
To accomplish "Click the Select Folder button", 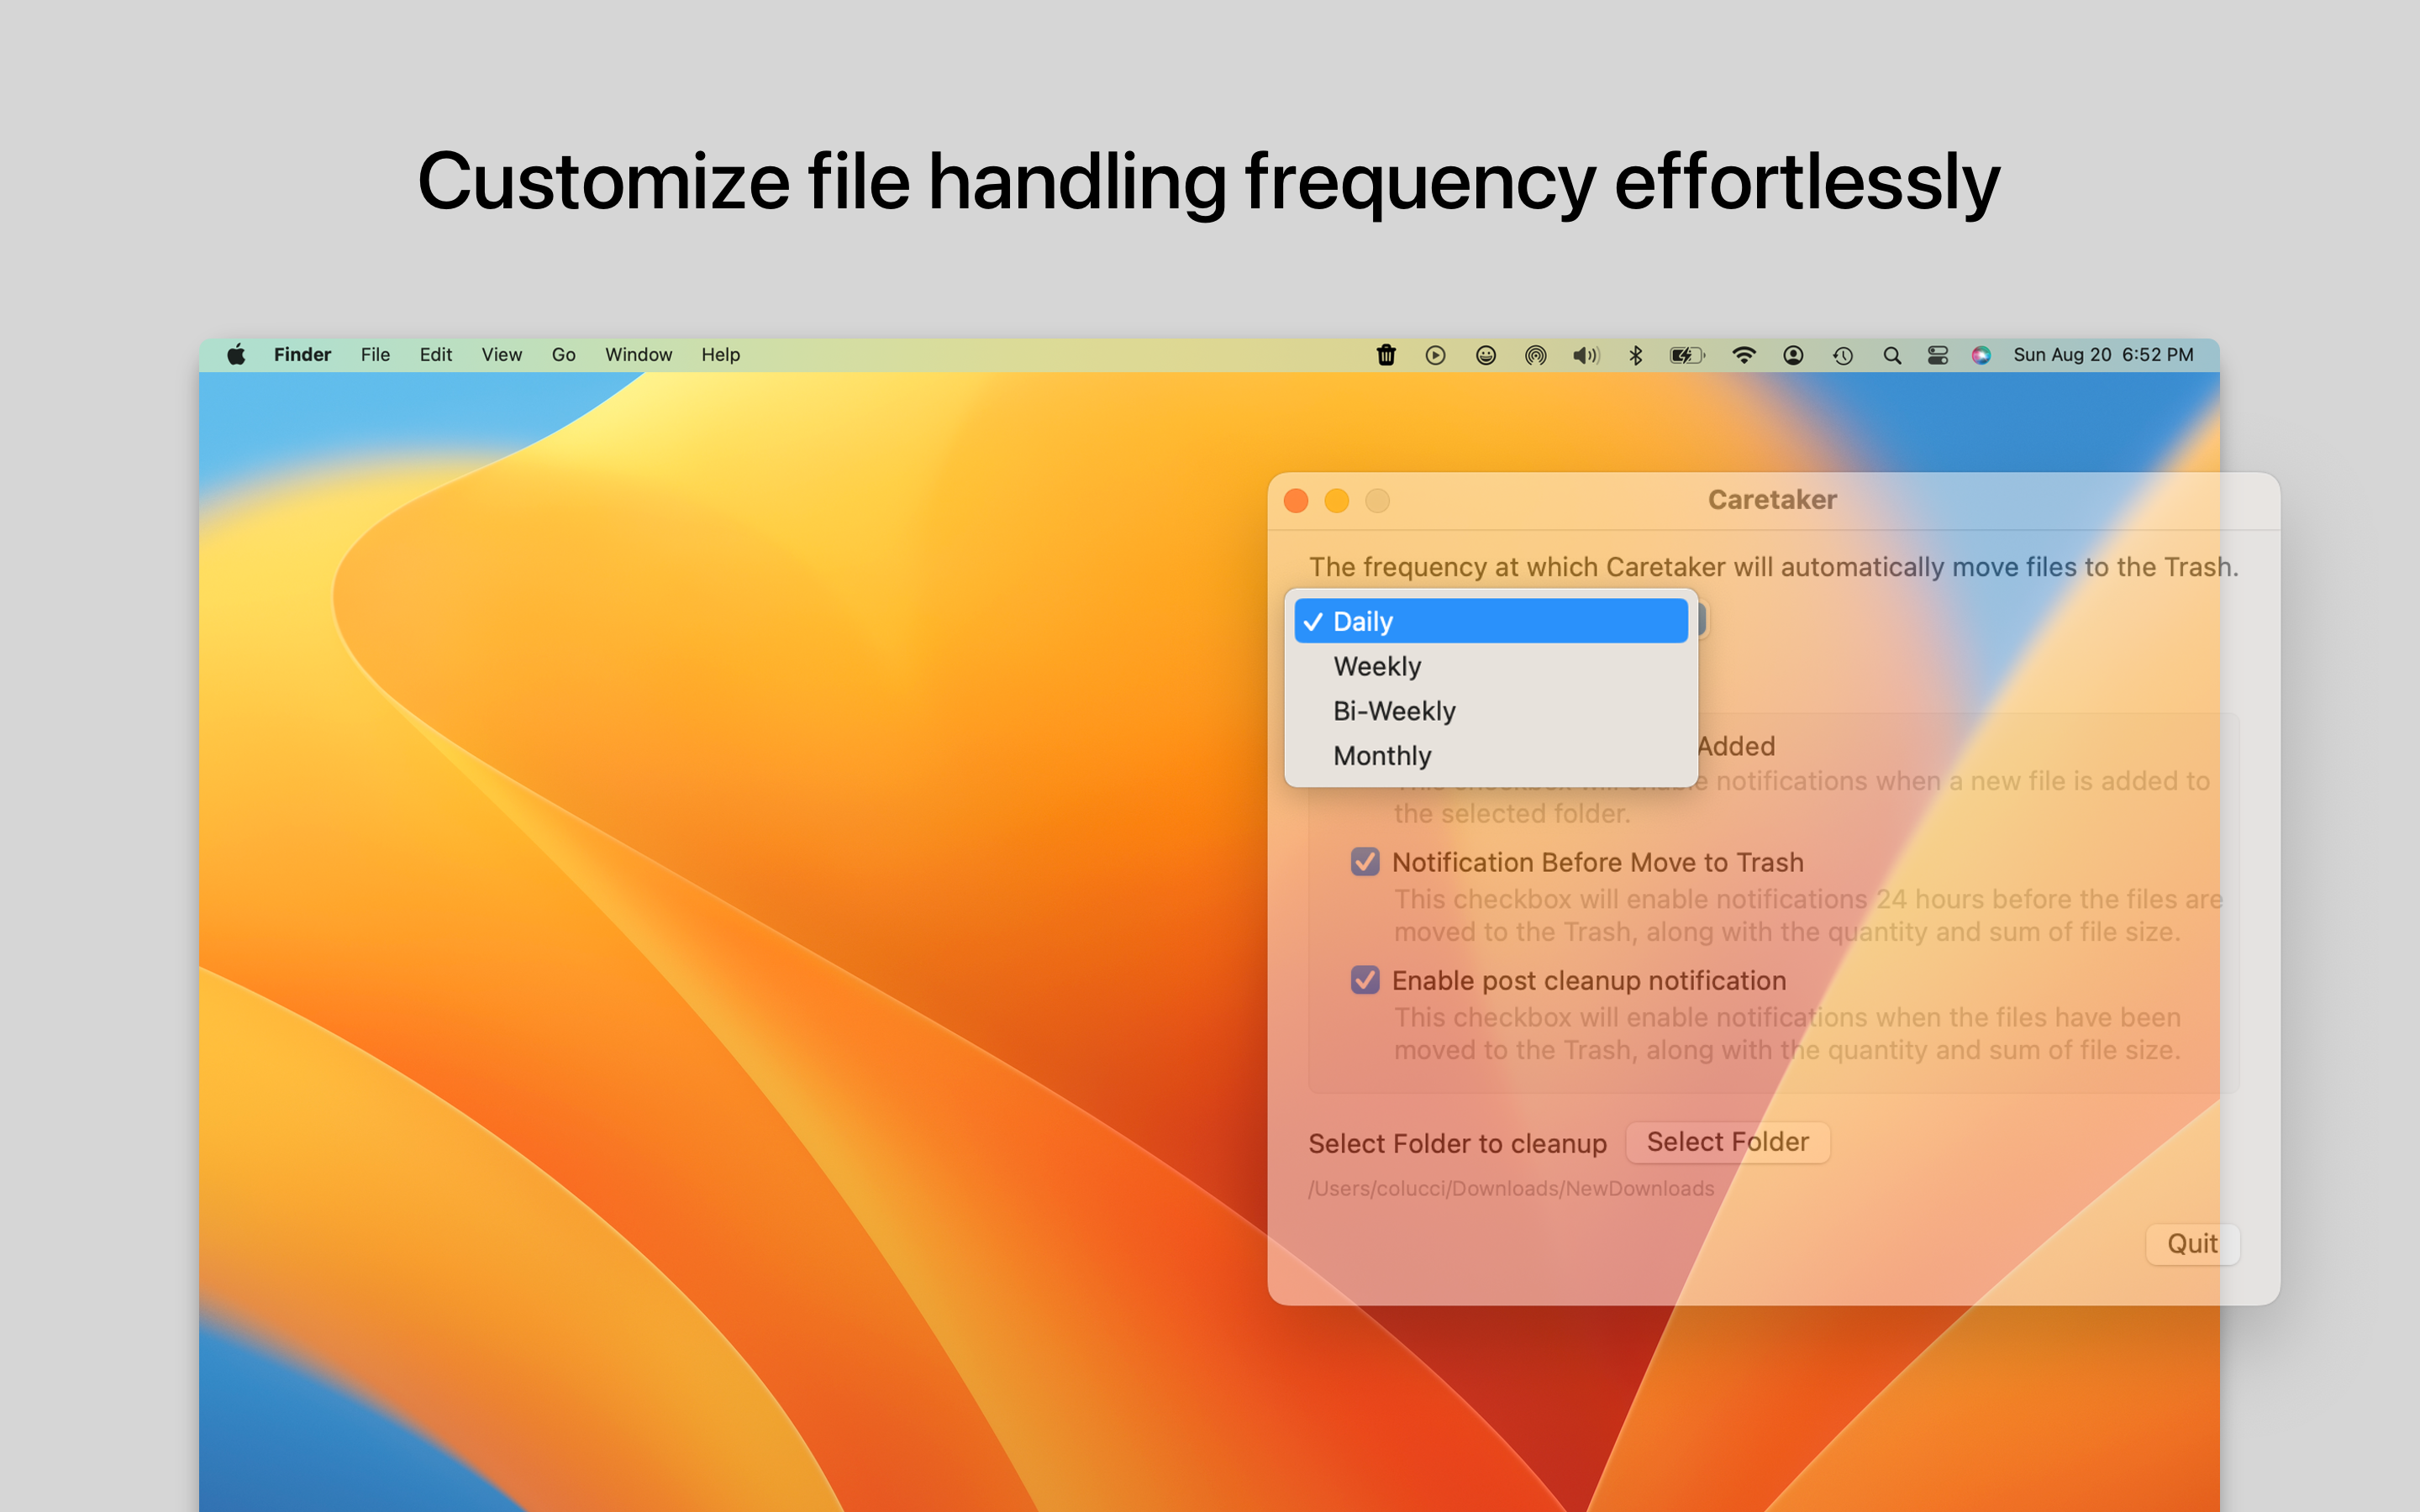I will tap(1728, 1142).
